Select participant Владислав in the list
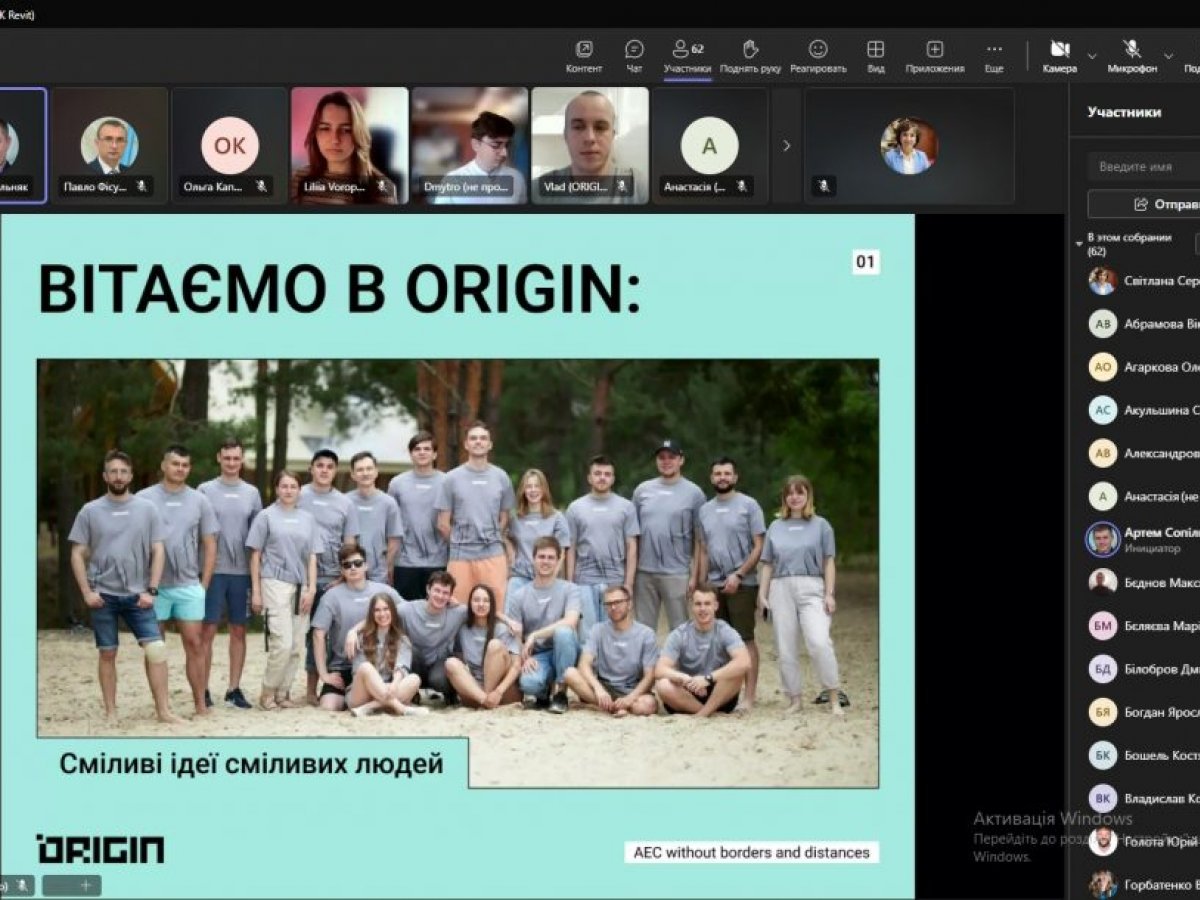Image resolution: width=1200 pixels, height=900 pixels. pyautogui.click(x=1143, y=798)
